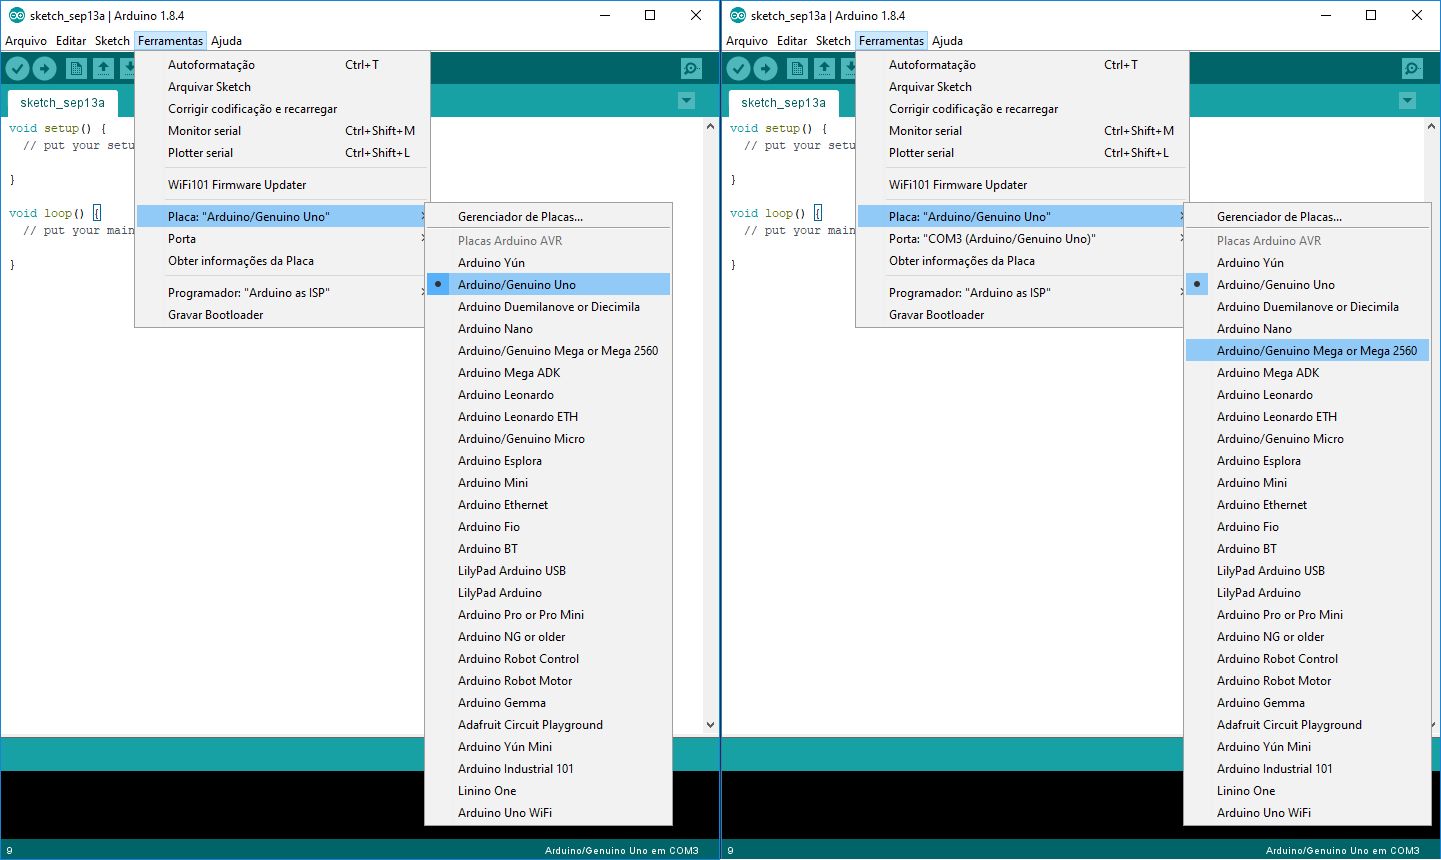
Task: Click Arduino logo in left window title bar
Action: tap(16, 15)
